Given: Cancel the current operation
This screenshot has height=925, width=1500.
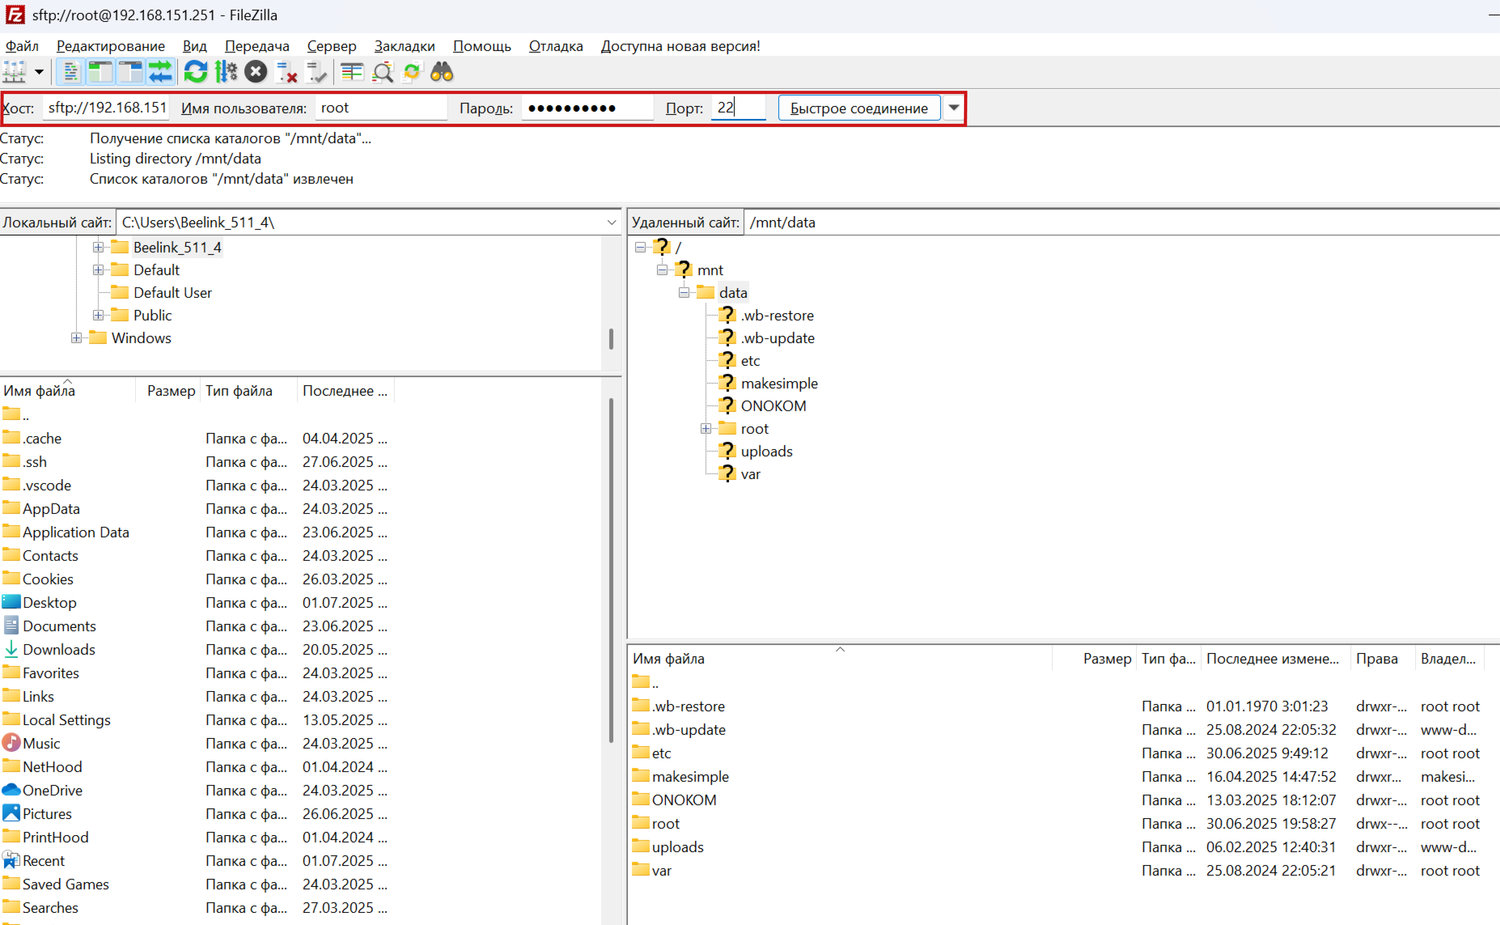Looking at the screenshot, I should click(x=256, y=72).
